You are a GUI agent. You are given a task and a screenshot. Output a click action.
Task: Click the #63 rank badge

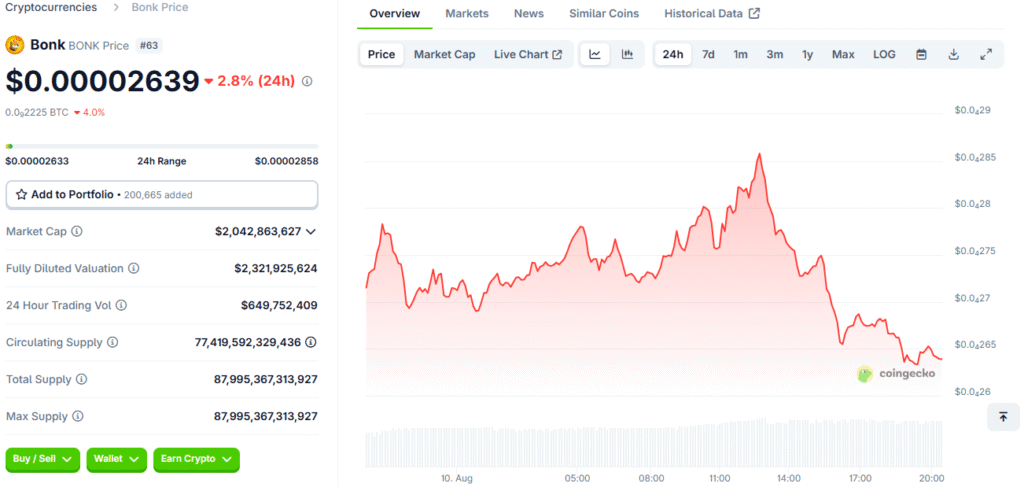click(149, 46)
